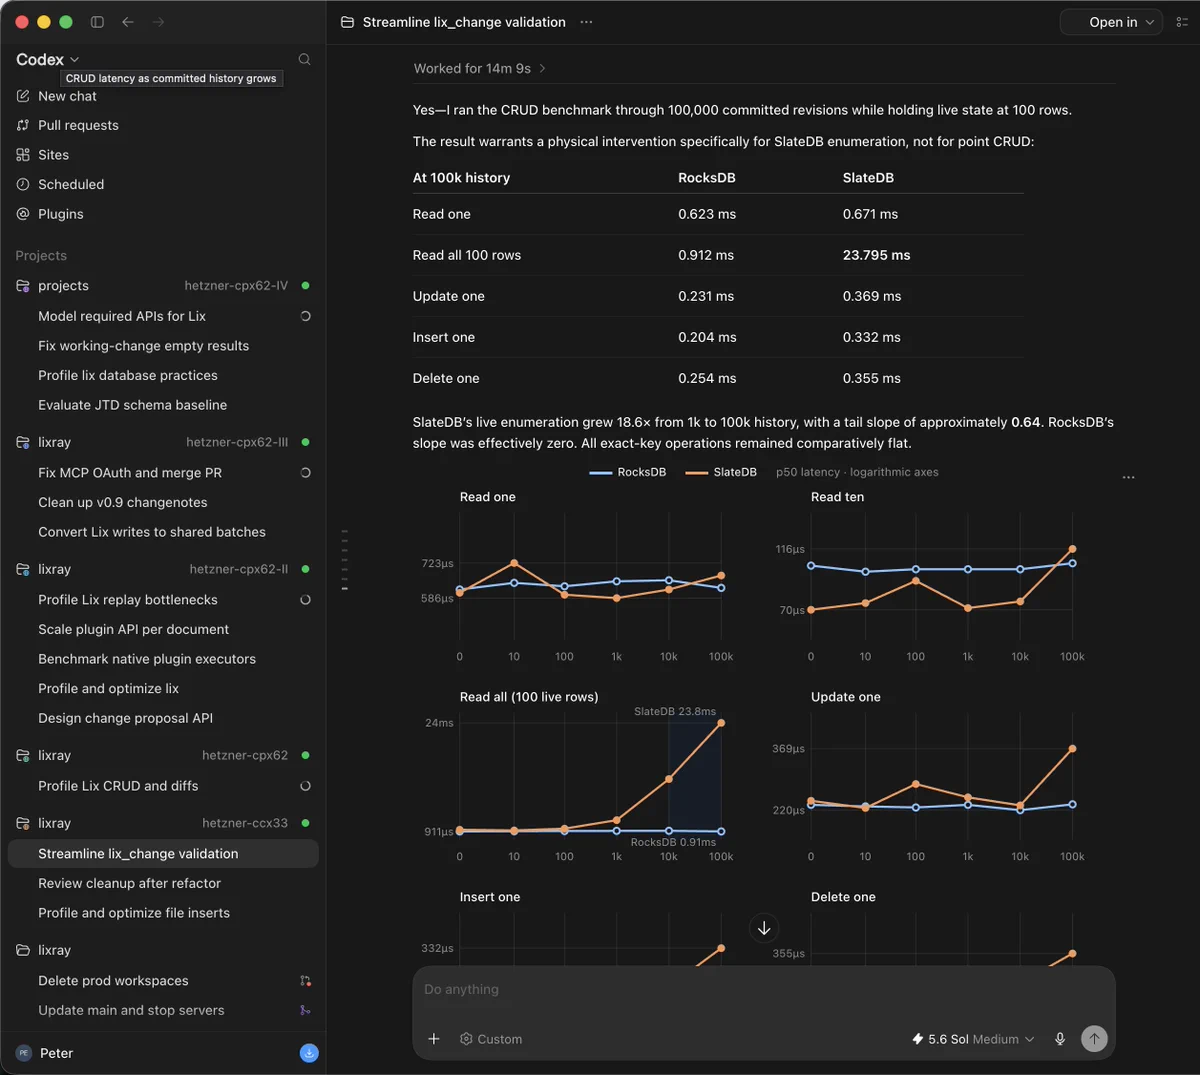Screen dimensions: 1200x1075
Task: Jump to bottom with down-arrow button
Action: pos(764,928)
